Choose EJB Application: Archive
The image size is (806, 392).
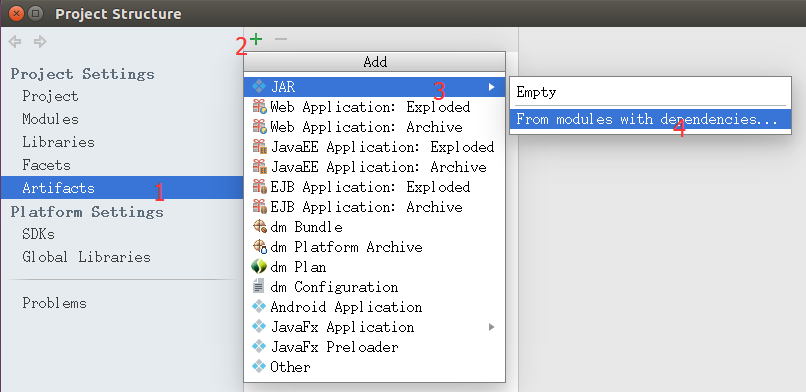[374, 207]
